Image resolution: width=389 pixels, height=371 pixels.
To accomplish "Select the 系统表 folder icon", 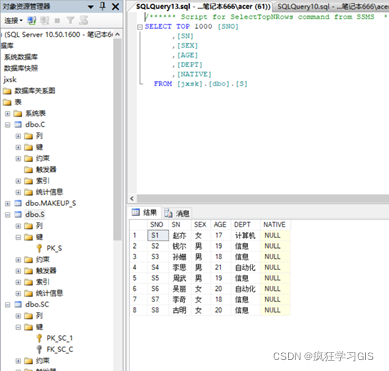I will 18,113.
